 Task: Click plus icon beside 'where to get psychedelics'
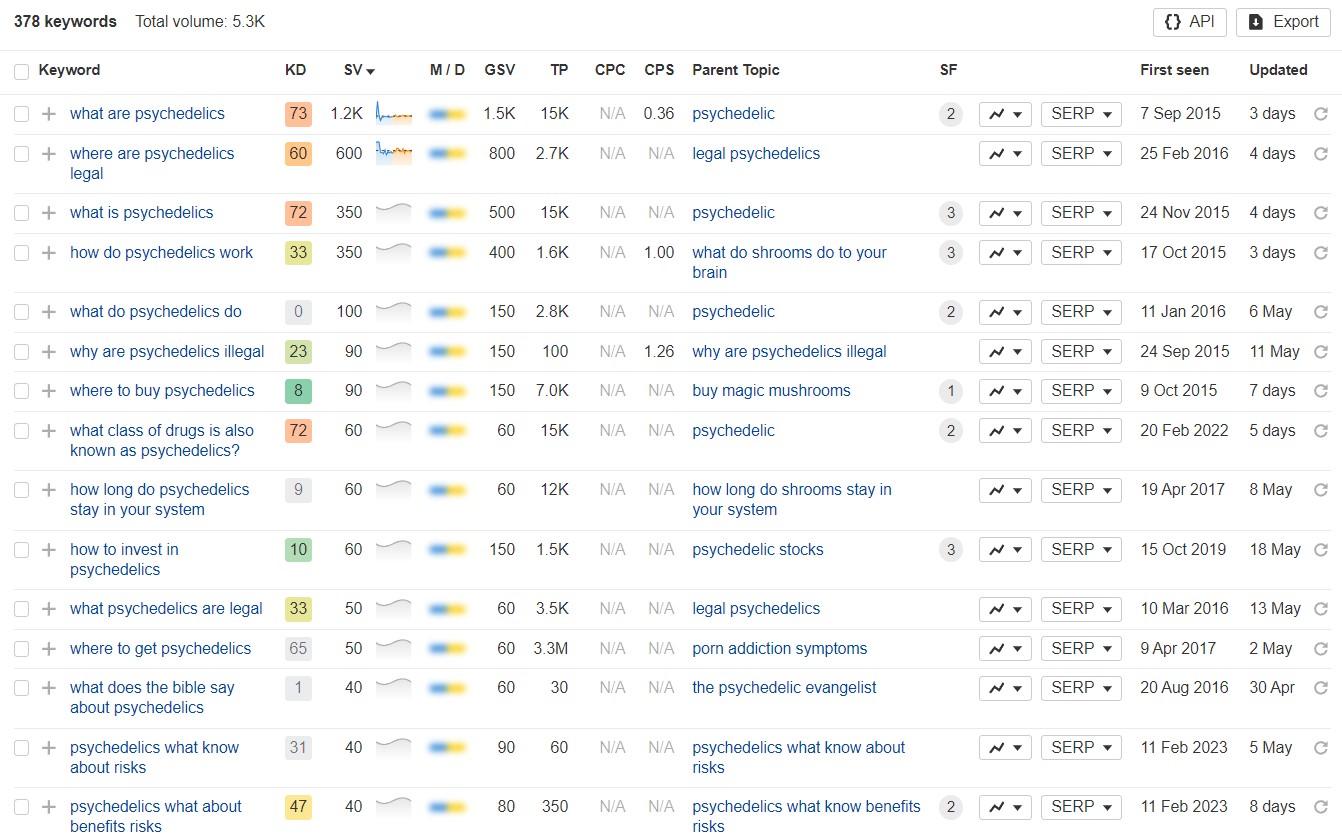click(x=48, y=649)
